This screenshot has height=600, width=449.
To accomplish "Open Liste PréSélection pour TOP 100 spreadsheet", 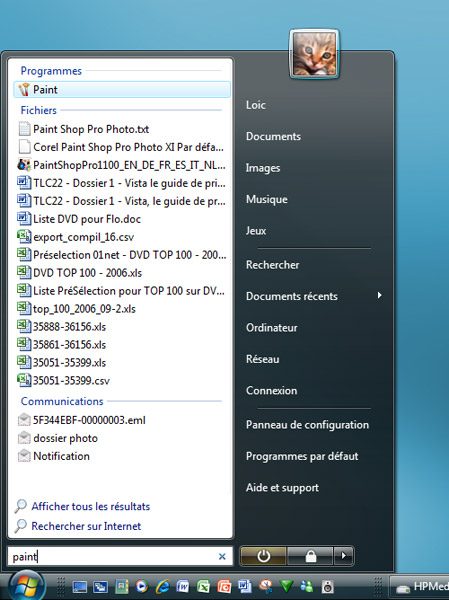I will pos(121,291).
